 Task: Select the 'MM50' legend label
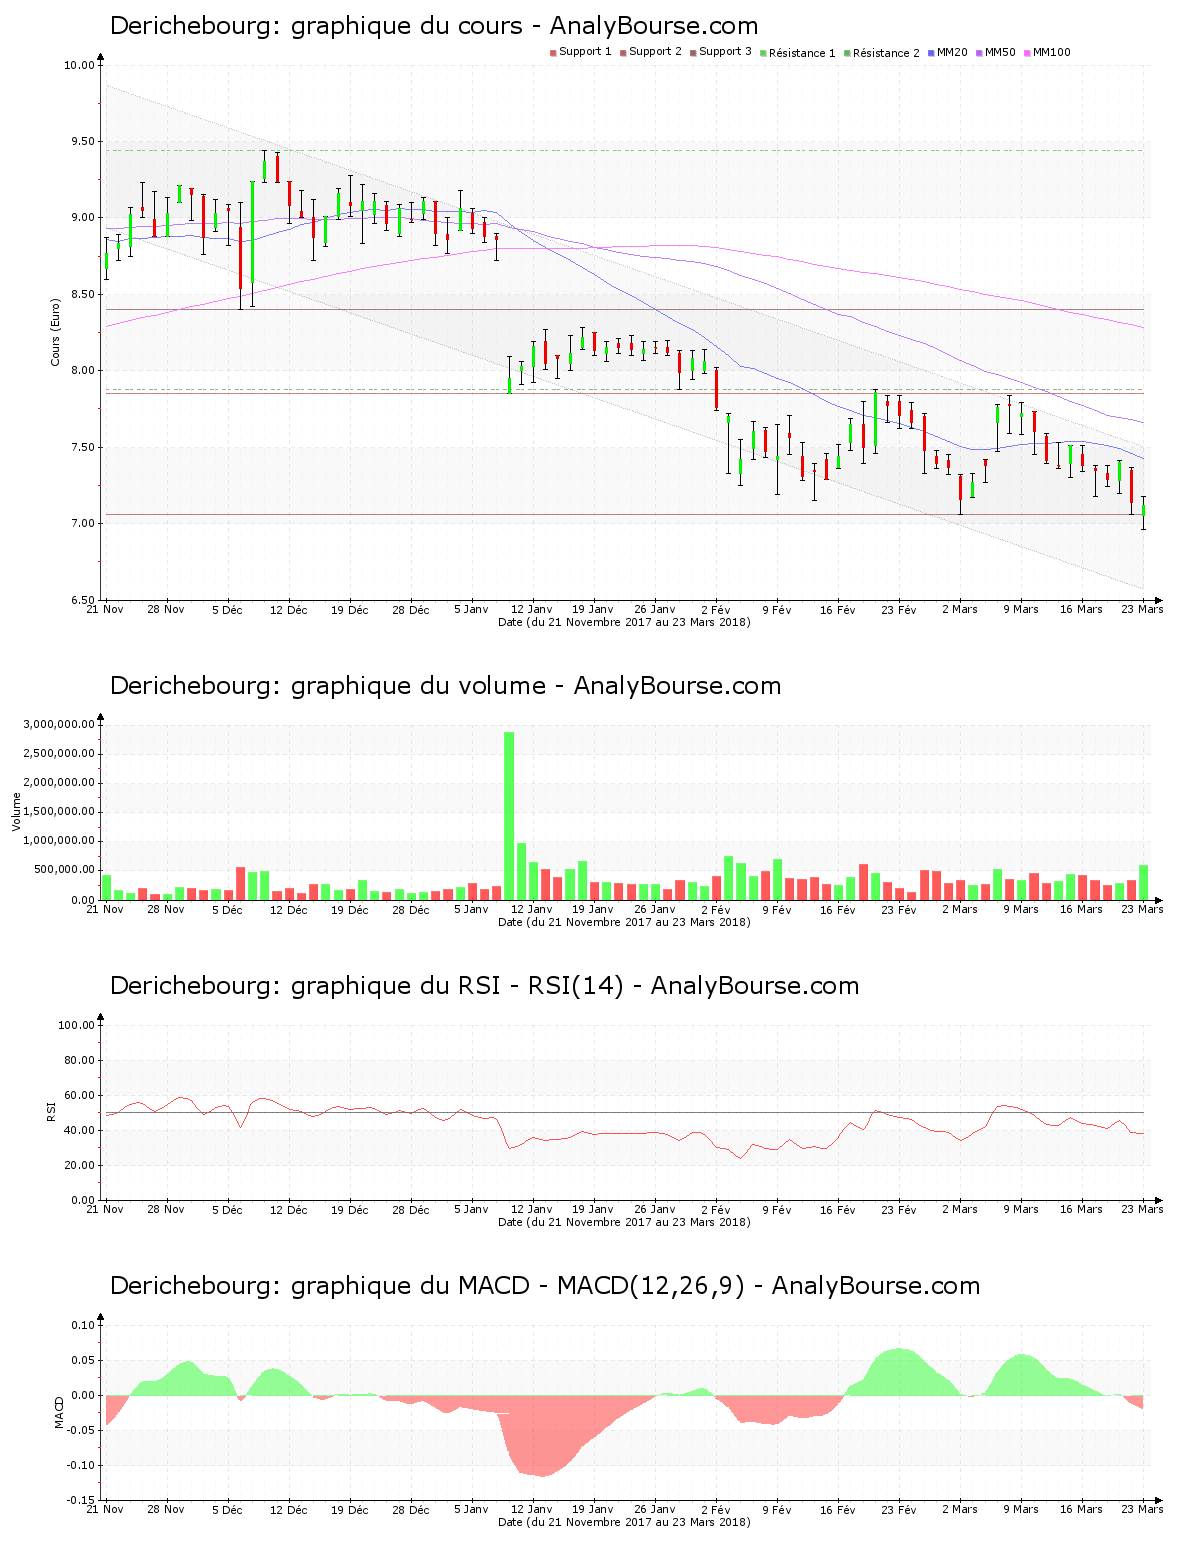(x=1000, y=52)
